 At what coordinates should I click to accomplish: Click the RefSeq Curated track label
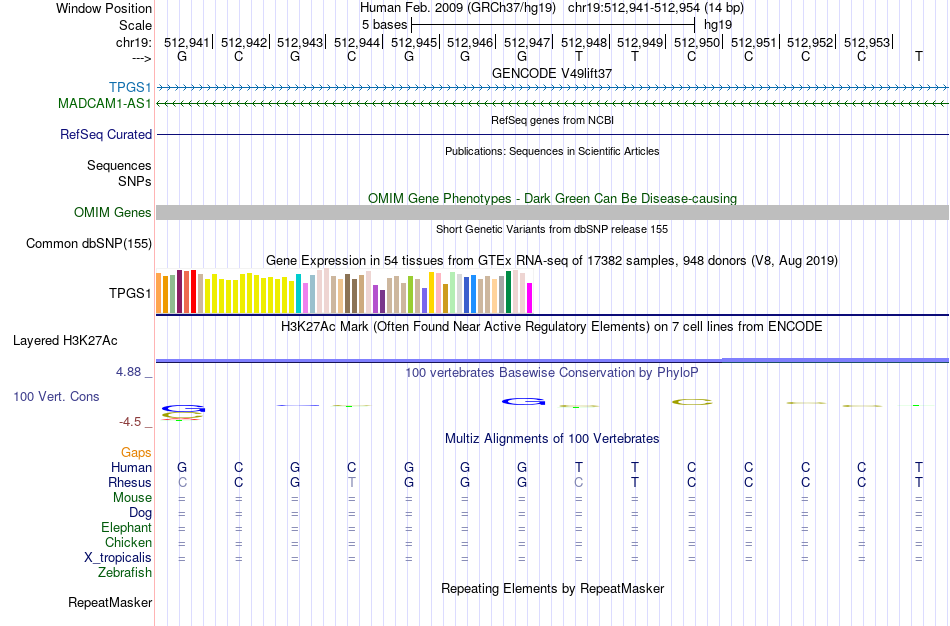coord(106,135)
